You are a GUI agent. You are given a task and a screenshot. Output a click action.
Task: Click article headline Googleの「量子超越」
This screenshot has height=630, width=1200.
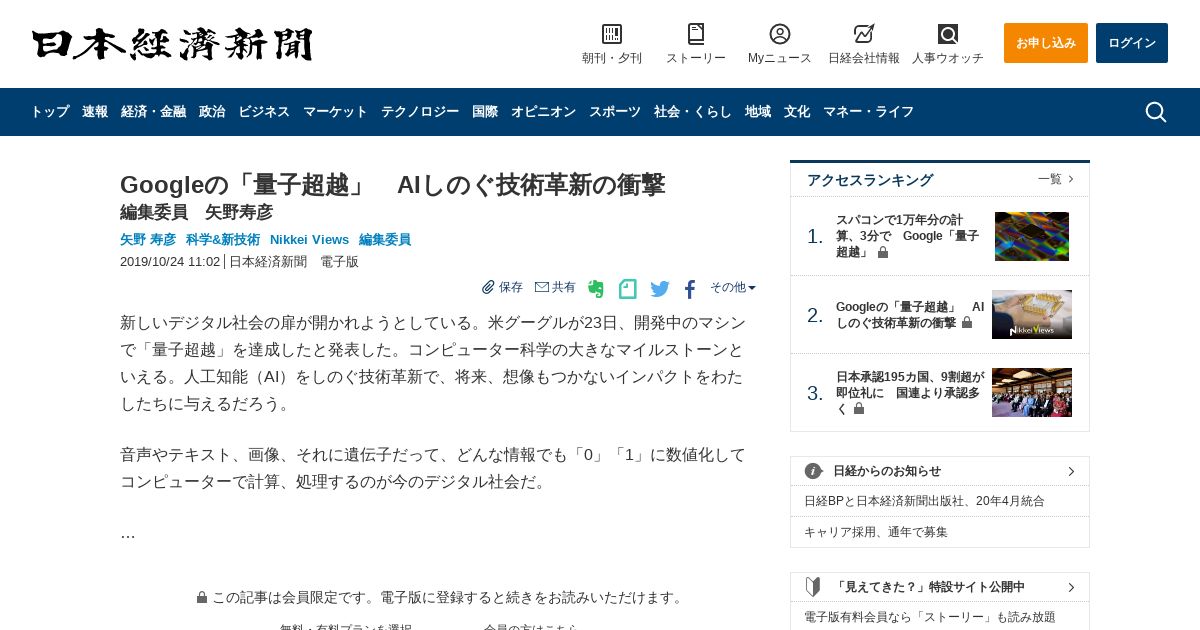[x=392, y=185]
